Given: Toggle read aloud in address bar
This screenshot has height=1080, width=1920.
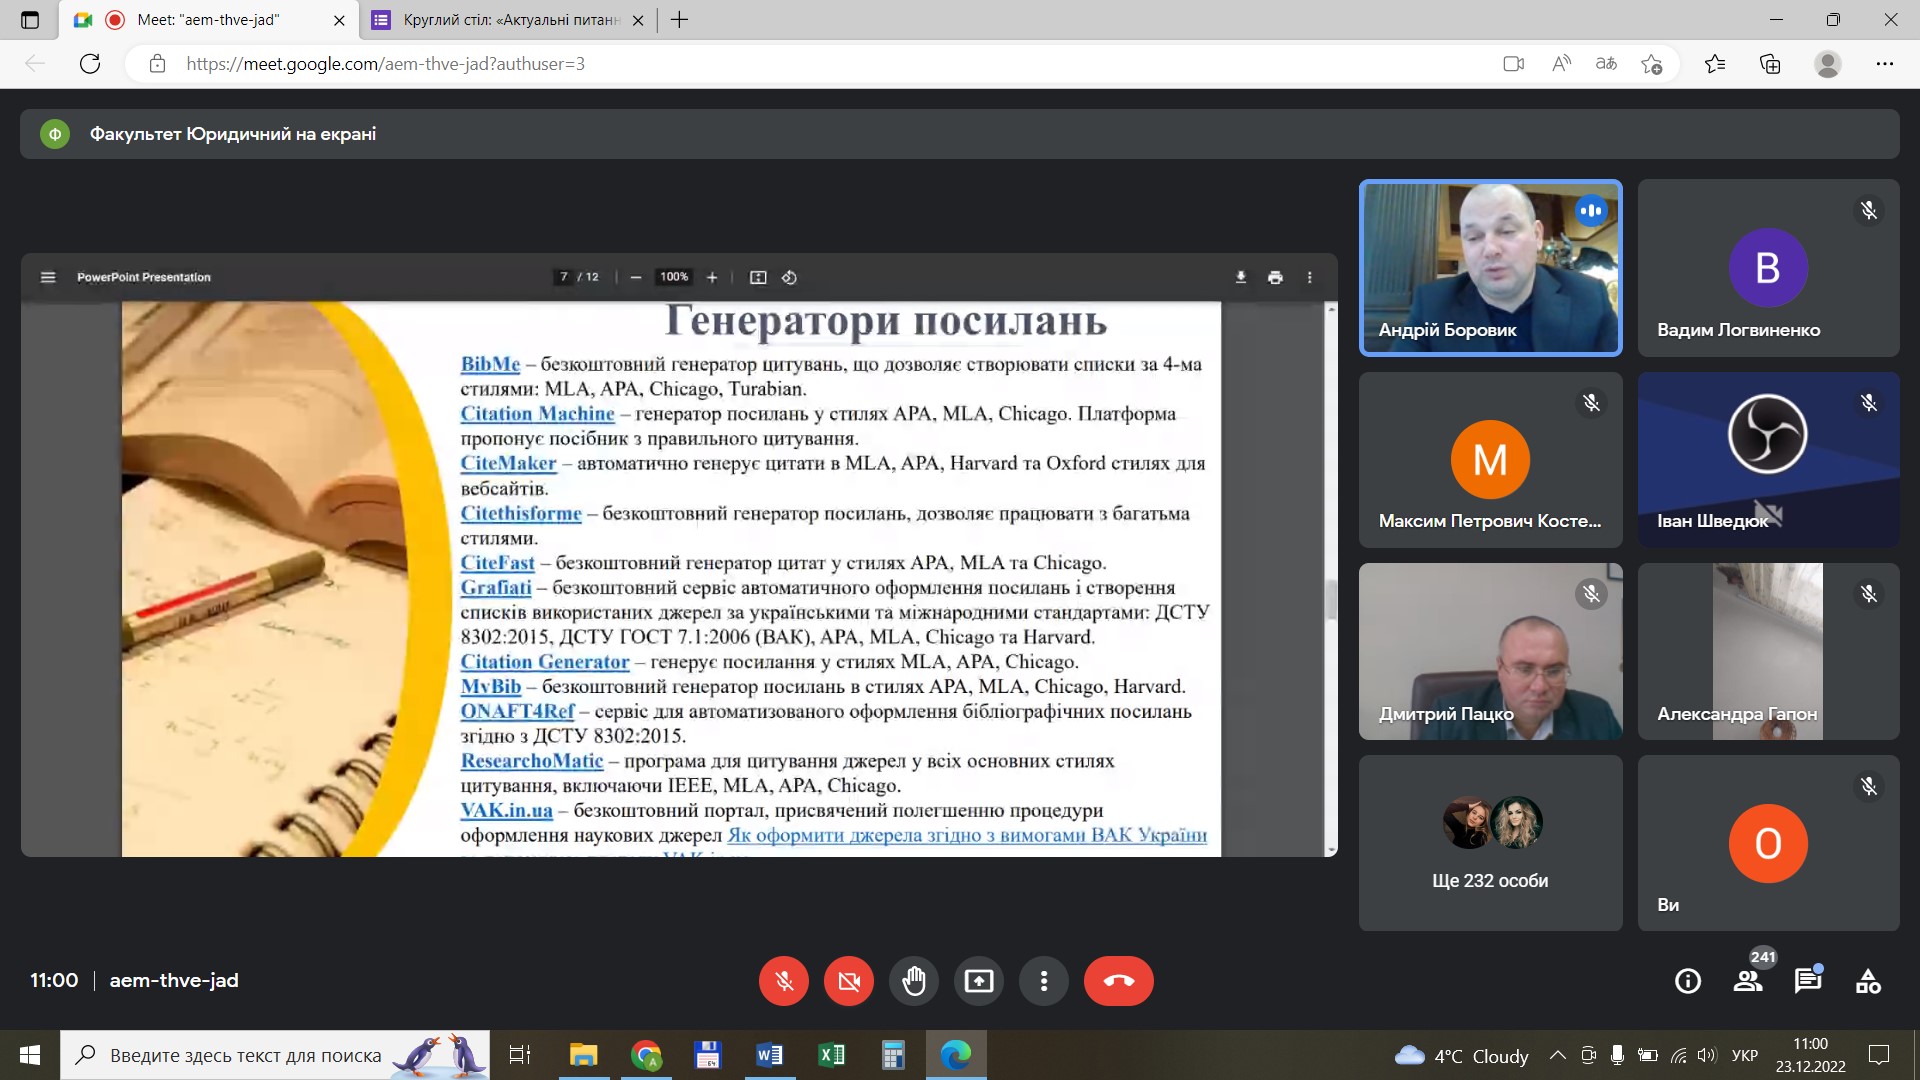Looking at the screenshot, I should (x=1561, y=64).
